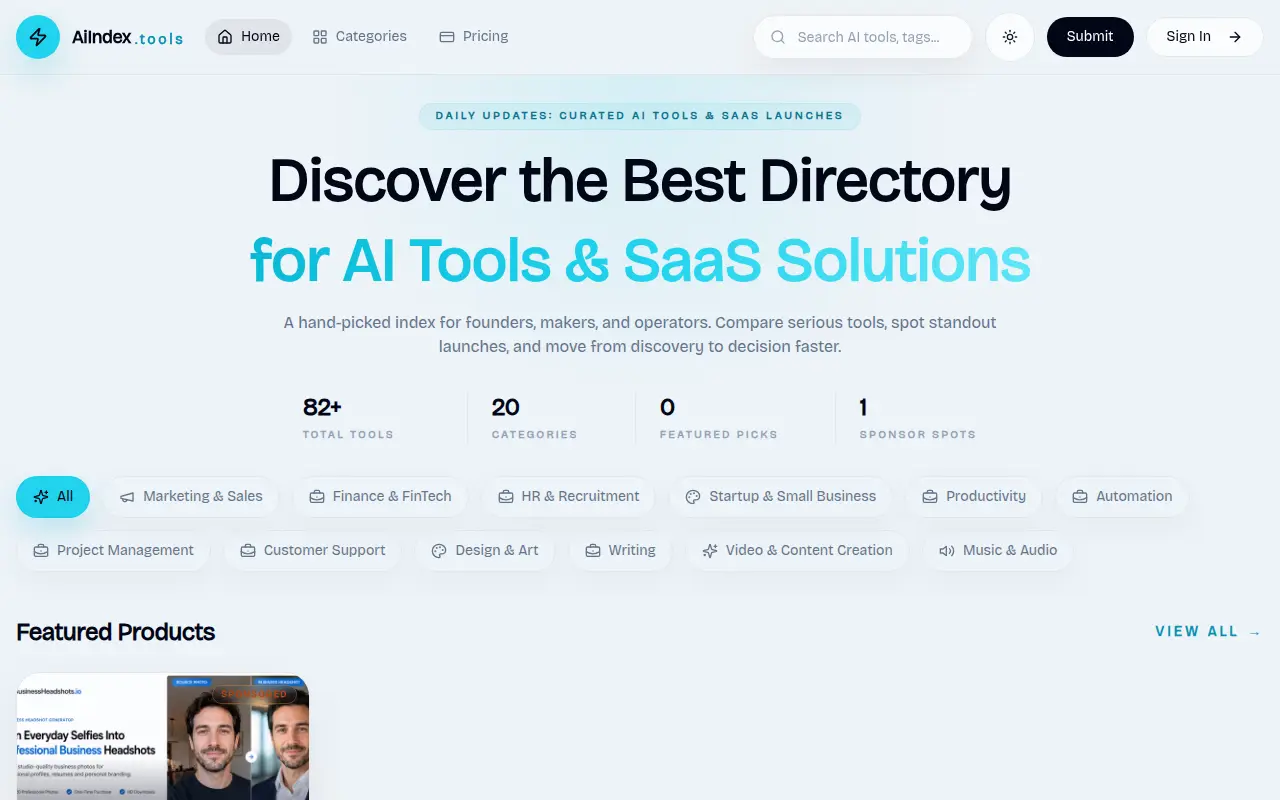Viewport: 1280px width, 800px height.
Task: Open the Home nav item
Action: (249, 37)
